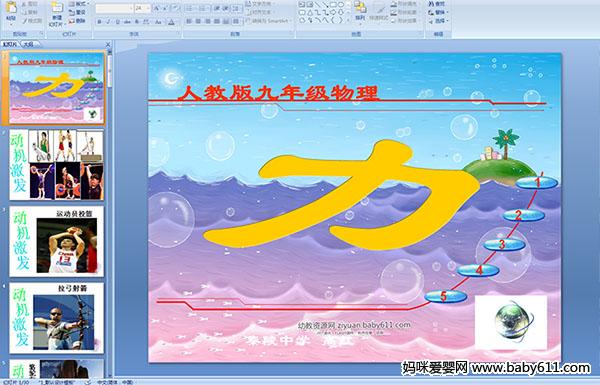Close the slide thumbnail pane
Image resolution: width=600 pixels, height=385 pixels.
point(108,45)
